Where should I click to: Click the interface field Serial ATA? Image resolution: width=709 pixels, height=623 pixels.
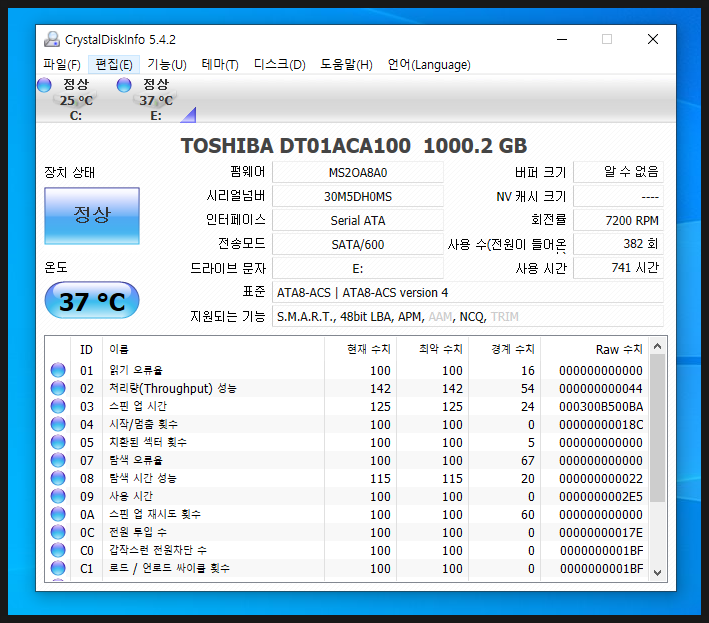click(358, 220)
